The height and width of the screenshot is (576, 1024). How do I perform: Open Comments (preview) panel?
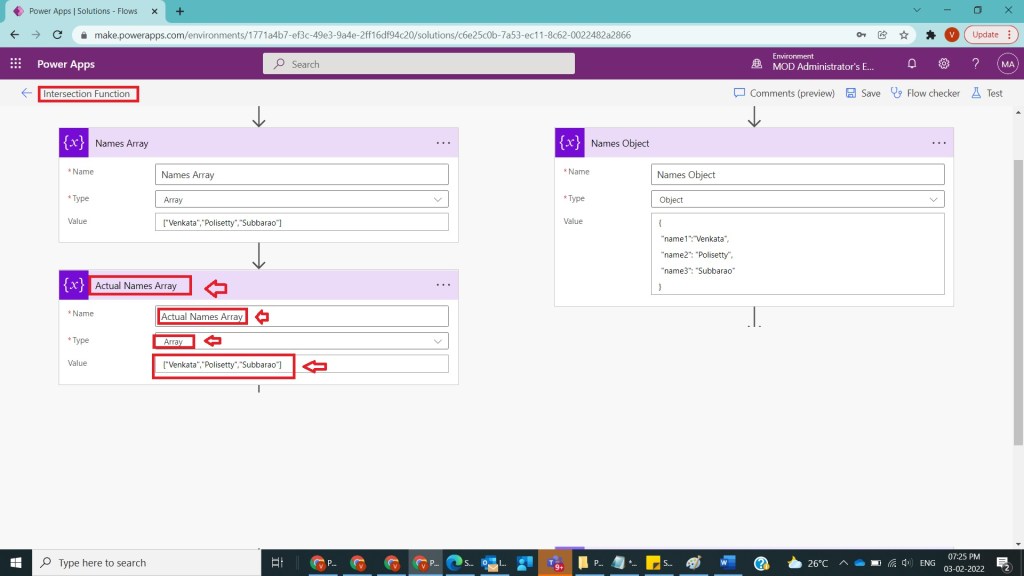tap(785, 93)
